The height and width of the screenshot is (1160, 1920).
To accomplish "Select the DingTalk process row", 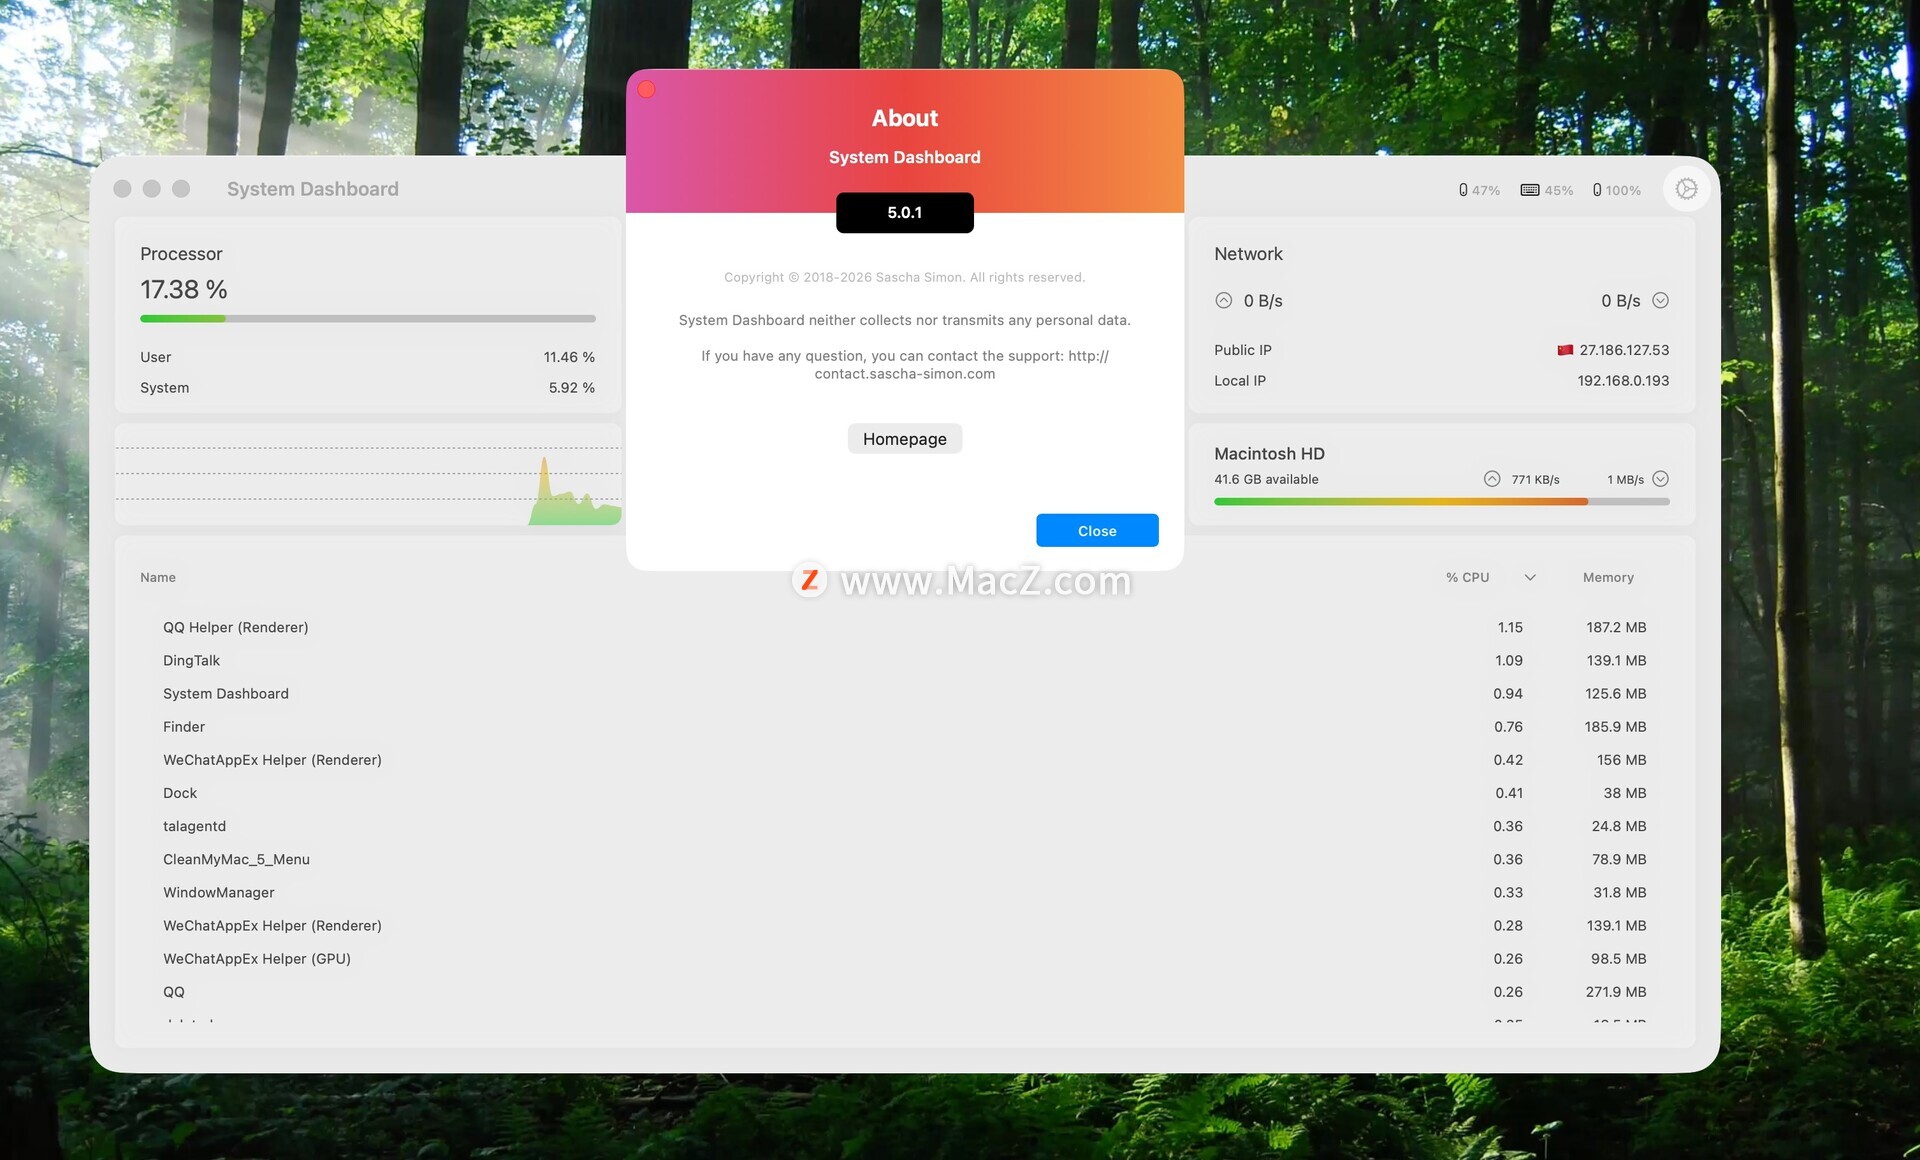I will pyautogui.click(x=192, y=660).
